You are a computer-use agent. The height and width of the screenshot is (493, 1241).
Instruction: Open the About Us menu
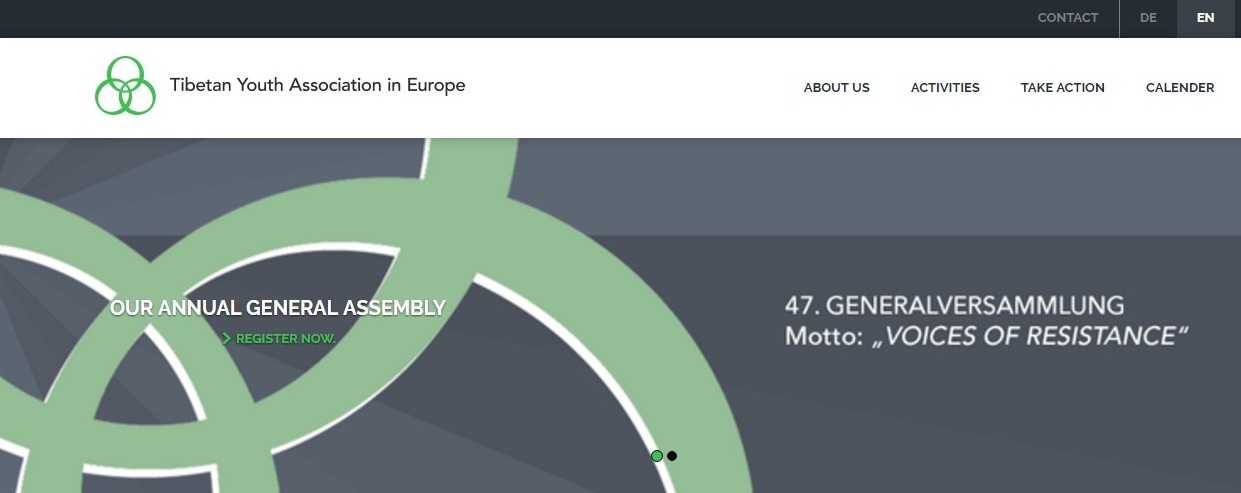836,88
